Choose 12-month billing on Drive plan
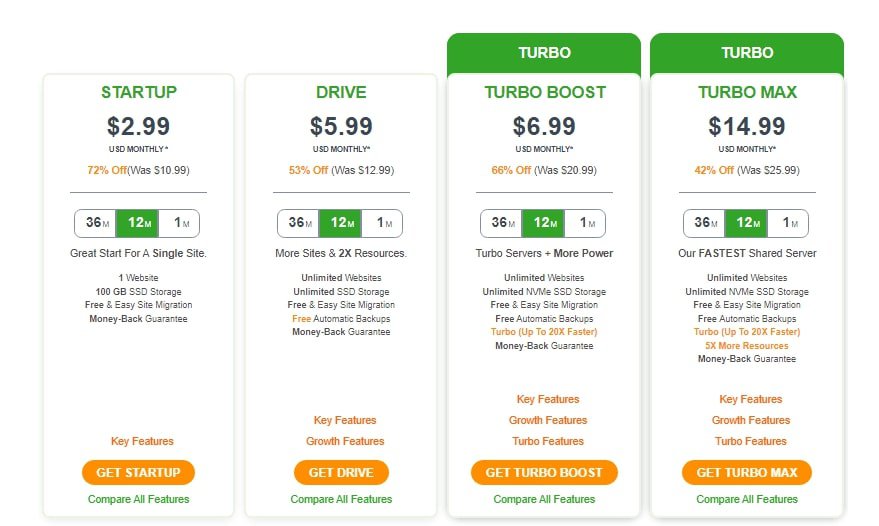This screenshot has height=526, width=879. (340, 223)
